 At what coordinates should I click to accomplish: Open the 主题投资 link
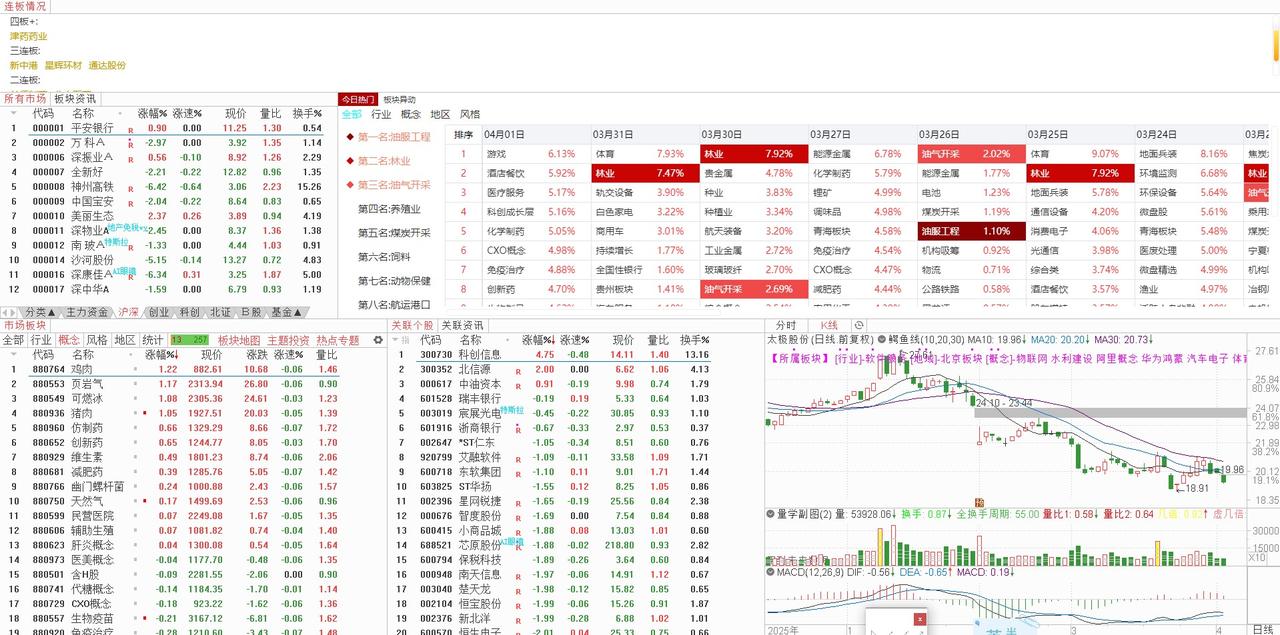(289, 340)
